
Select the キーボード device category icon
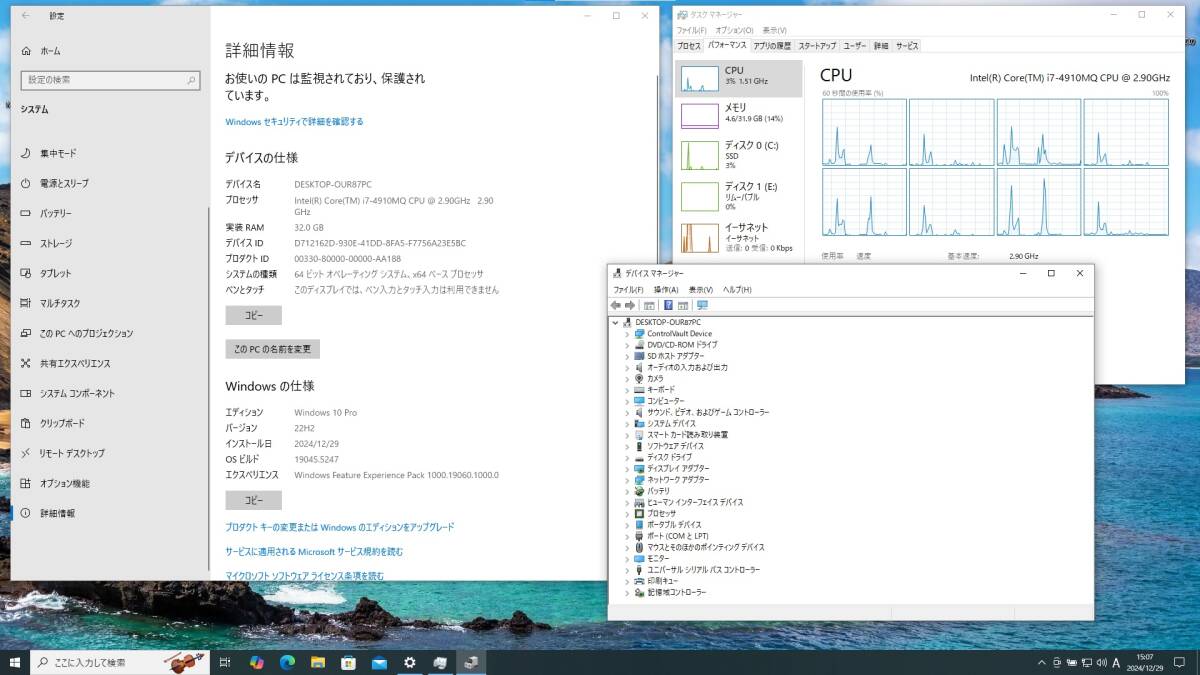(x=640, y=390)
